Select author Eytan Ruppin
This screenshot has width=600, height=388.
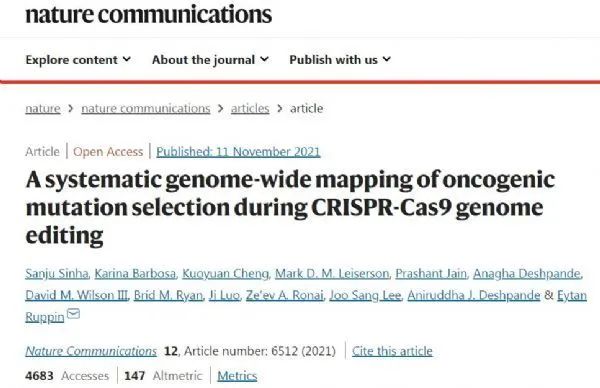tap(572, 295)
